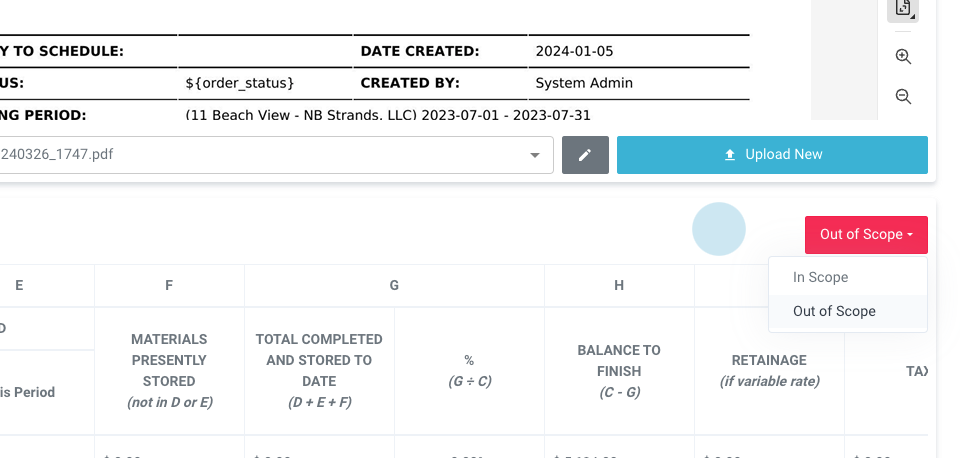Click the column G header
The image size is (960, 458).
click(394, 286)
